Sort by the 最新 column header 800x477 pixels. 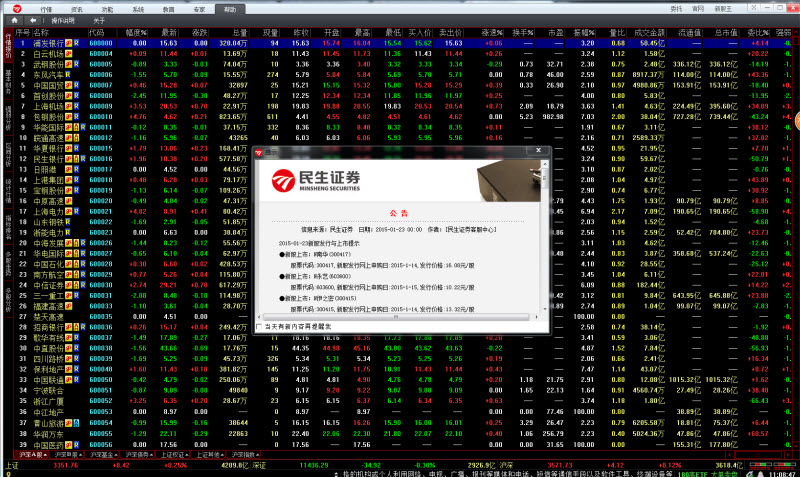click(x=169, y=33)
